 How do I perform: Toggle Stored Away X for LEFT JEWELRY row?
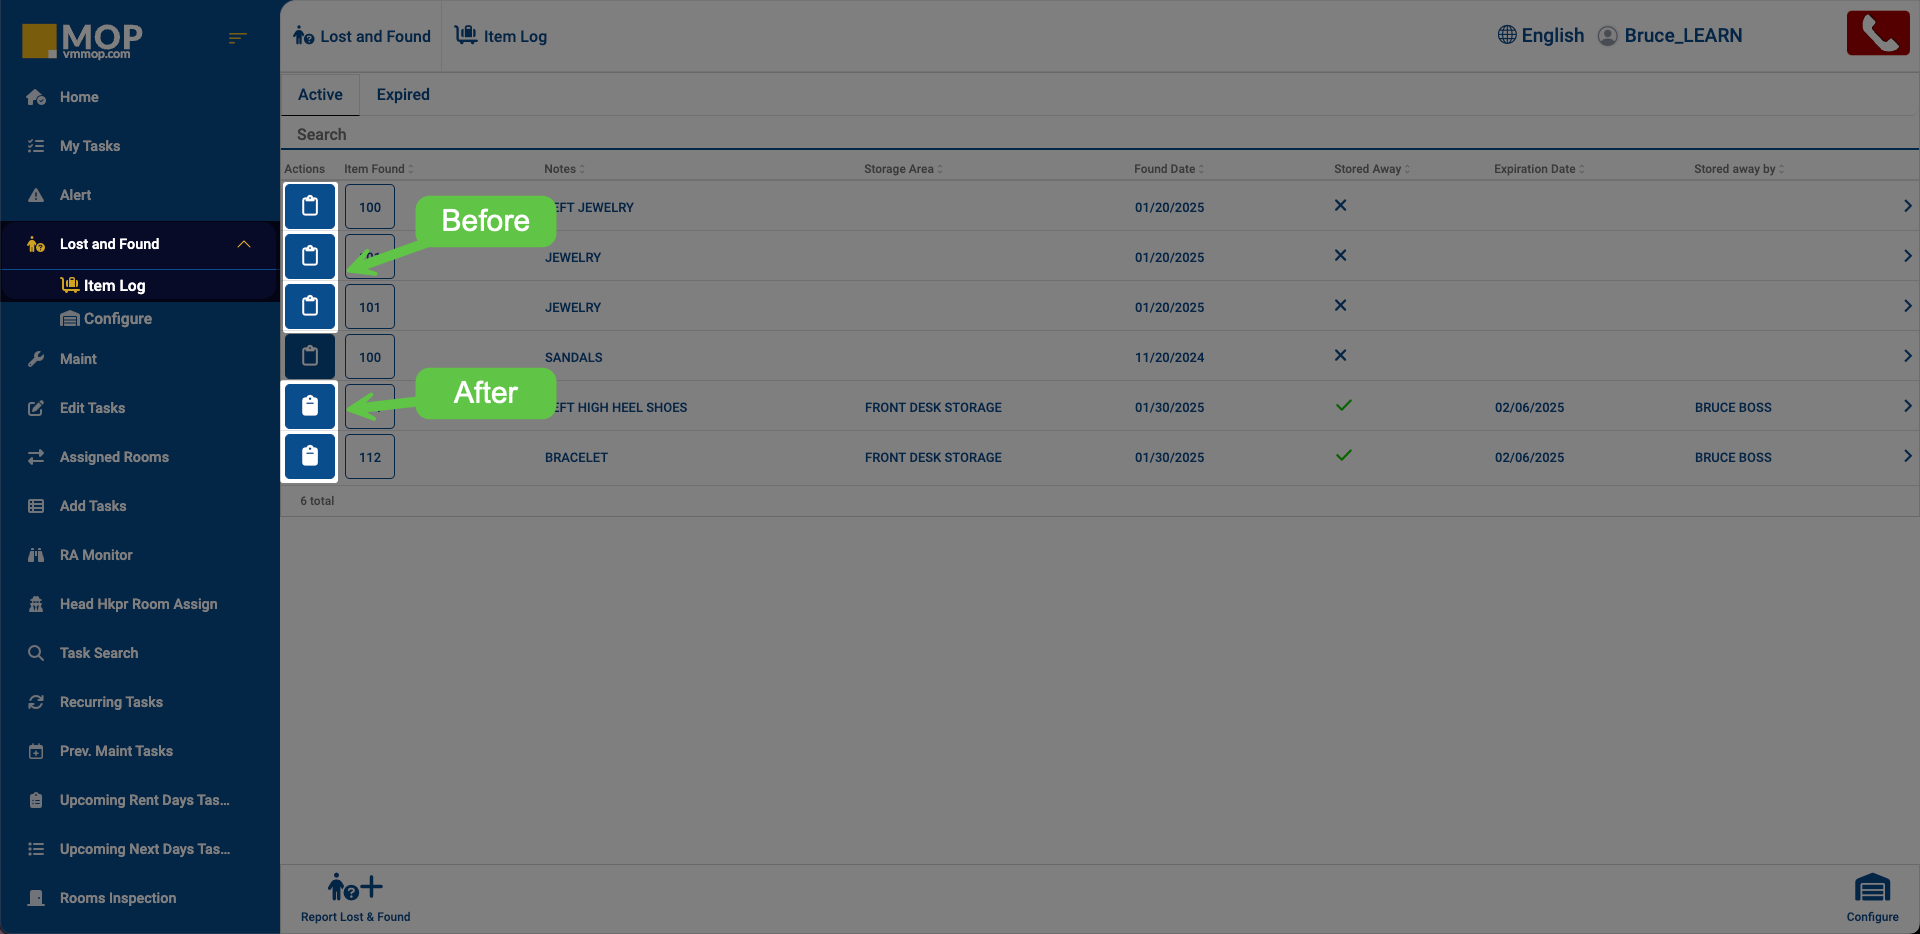tap(1340, 206)
